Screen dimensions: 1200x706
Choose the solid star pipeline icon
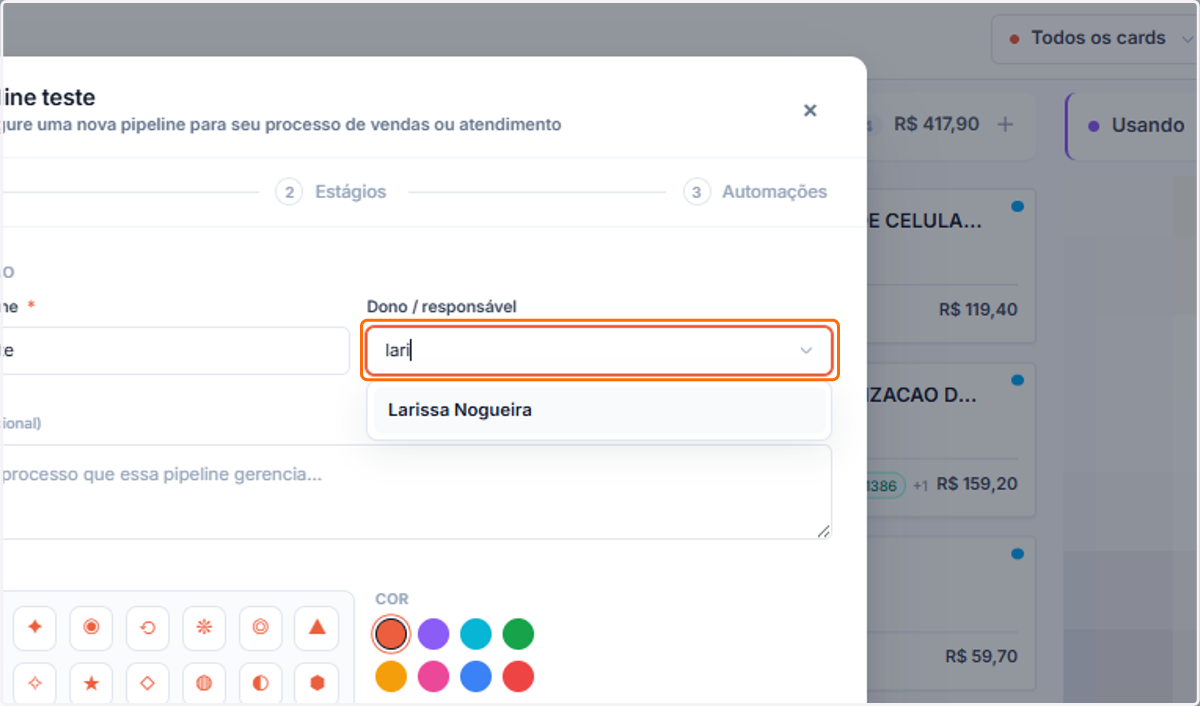pyautogui.click(x=91, y=684)
